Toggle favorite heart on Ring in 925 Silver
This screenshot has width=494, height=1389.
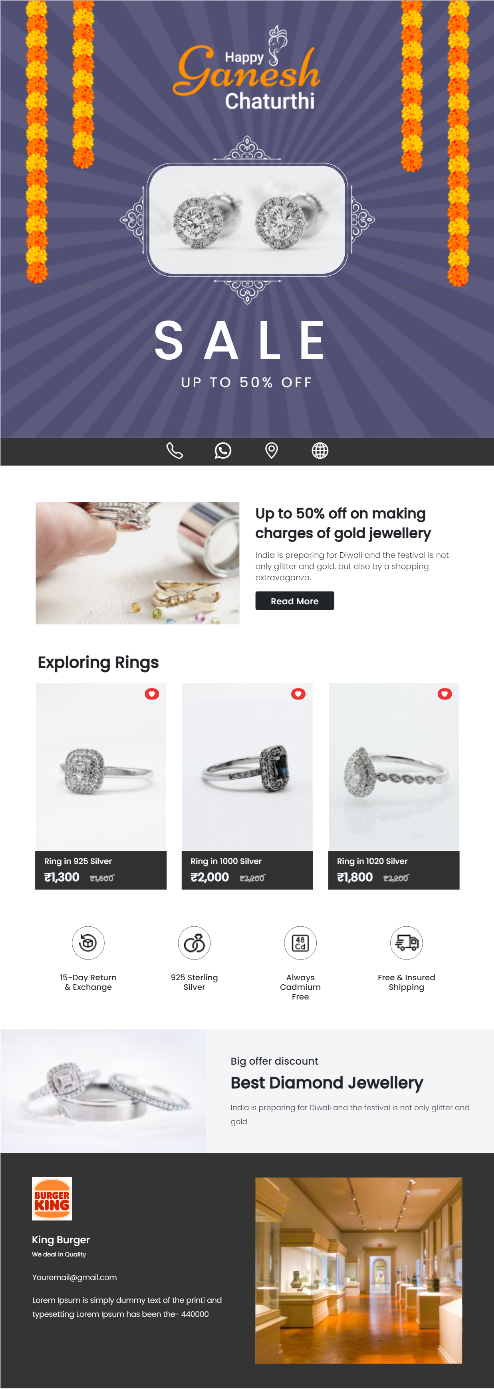152,694
